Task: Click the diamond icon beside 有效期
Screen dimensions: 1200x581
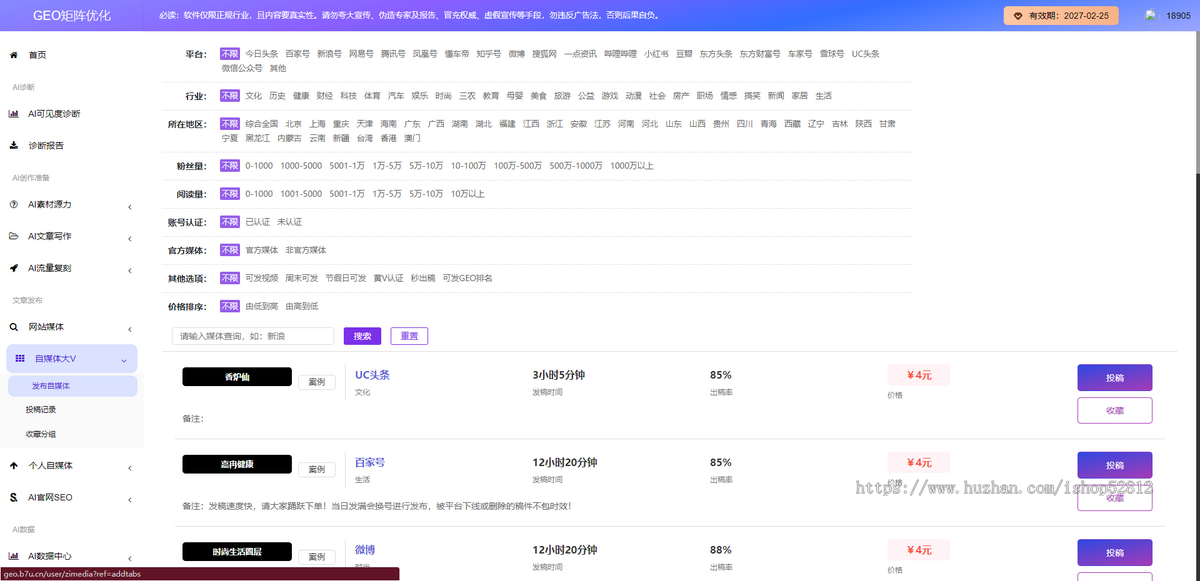Action: click(x=1018, y=16)
